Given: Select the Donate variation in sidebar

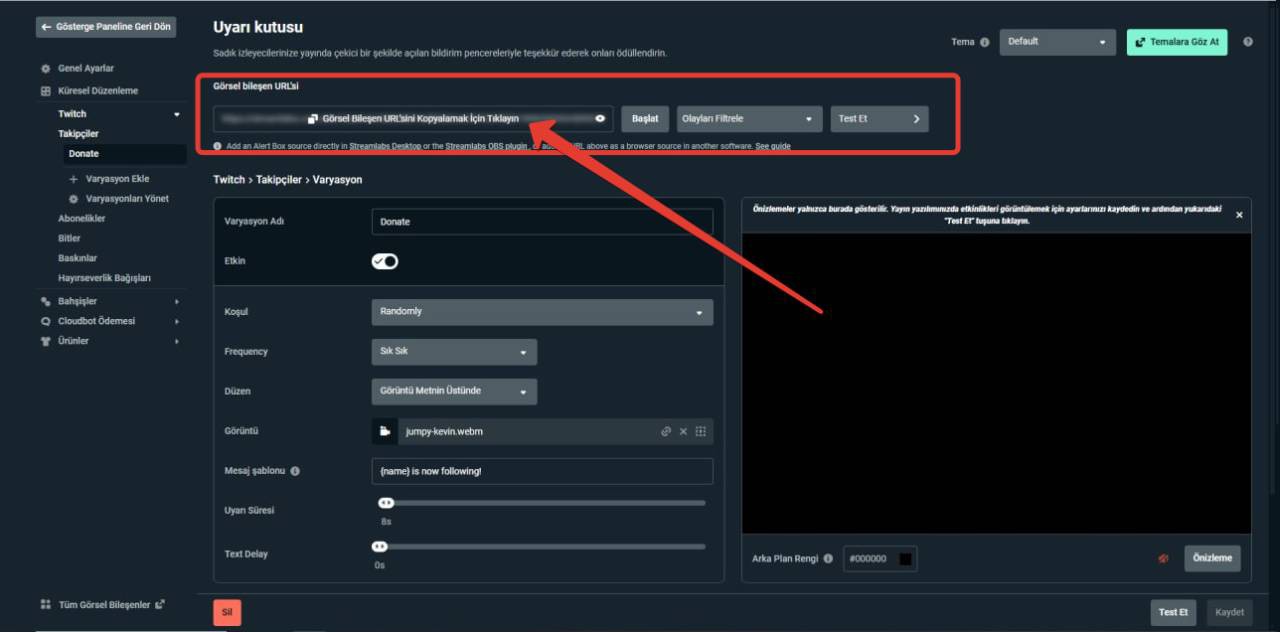Looking at the screenshot, I should [x=125, y=154].
